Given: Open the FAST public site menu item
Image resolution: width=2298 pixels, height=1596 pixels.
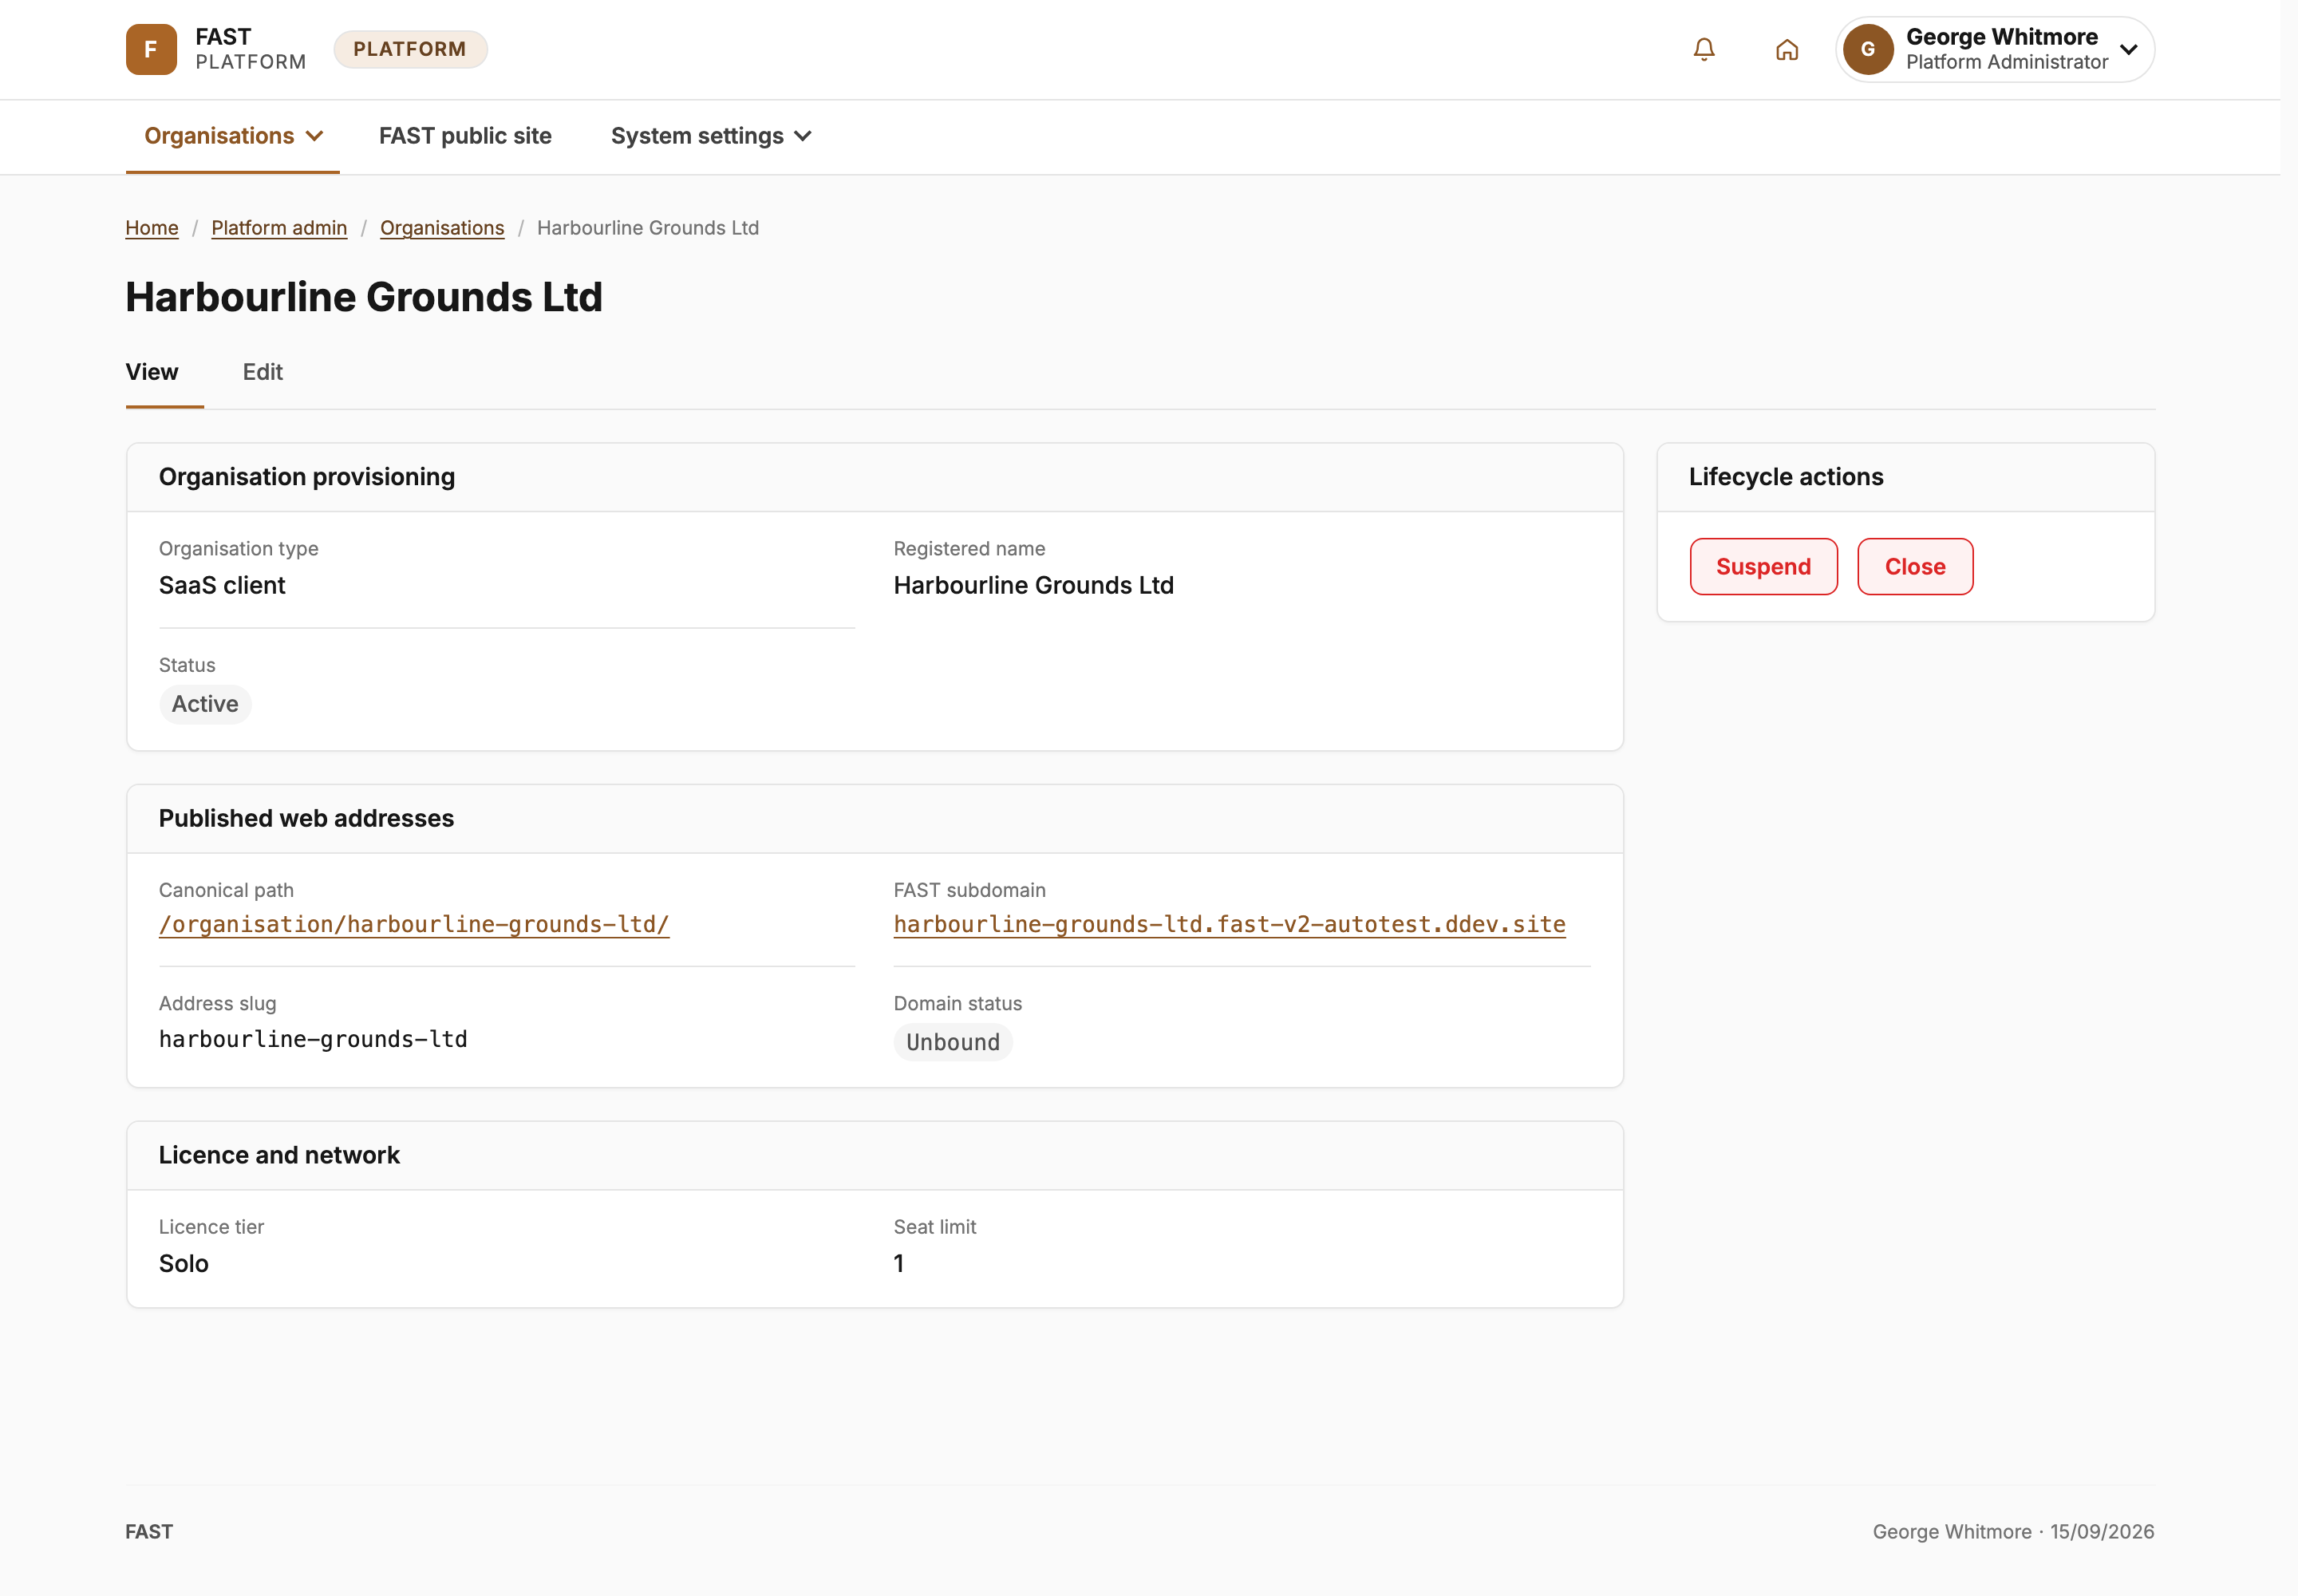Looking at the screenshot, I should pyautogui.click(x=465, y=136).
